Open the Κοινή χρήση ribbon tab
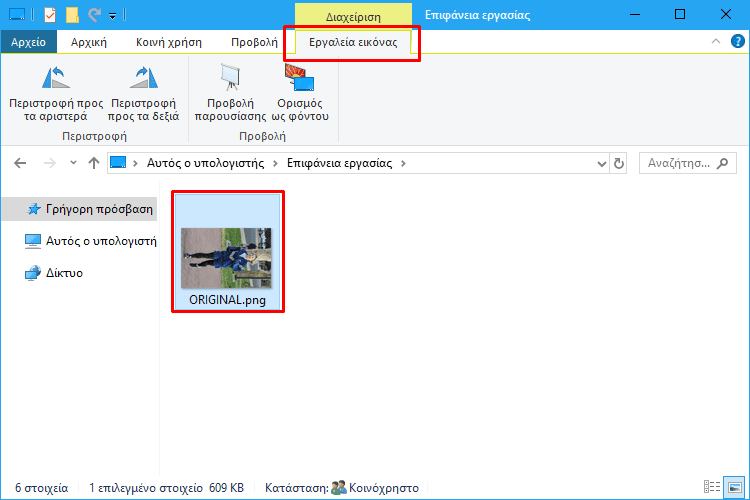Viewport: 750px width, 500px height. pyautogui.click(x=169, y=42)
